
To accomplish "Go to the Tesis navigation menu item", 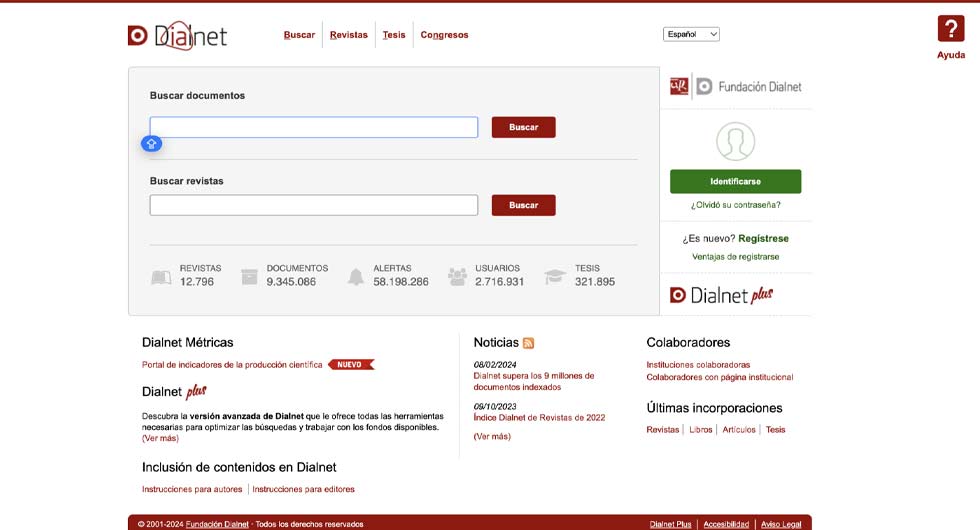I will coord(394,35).
